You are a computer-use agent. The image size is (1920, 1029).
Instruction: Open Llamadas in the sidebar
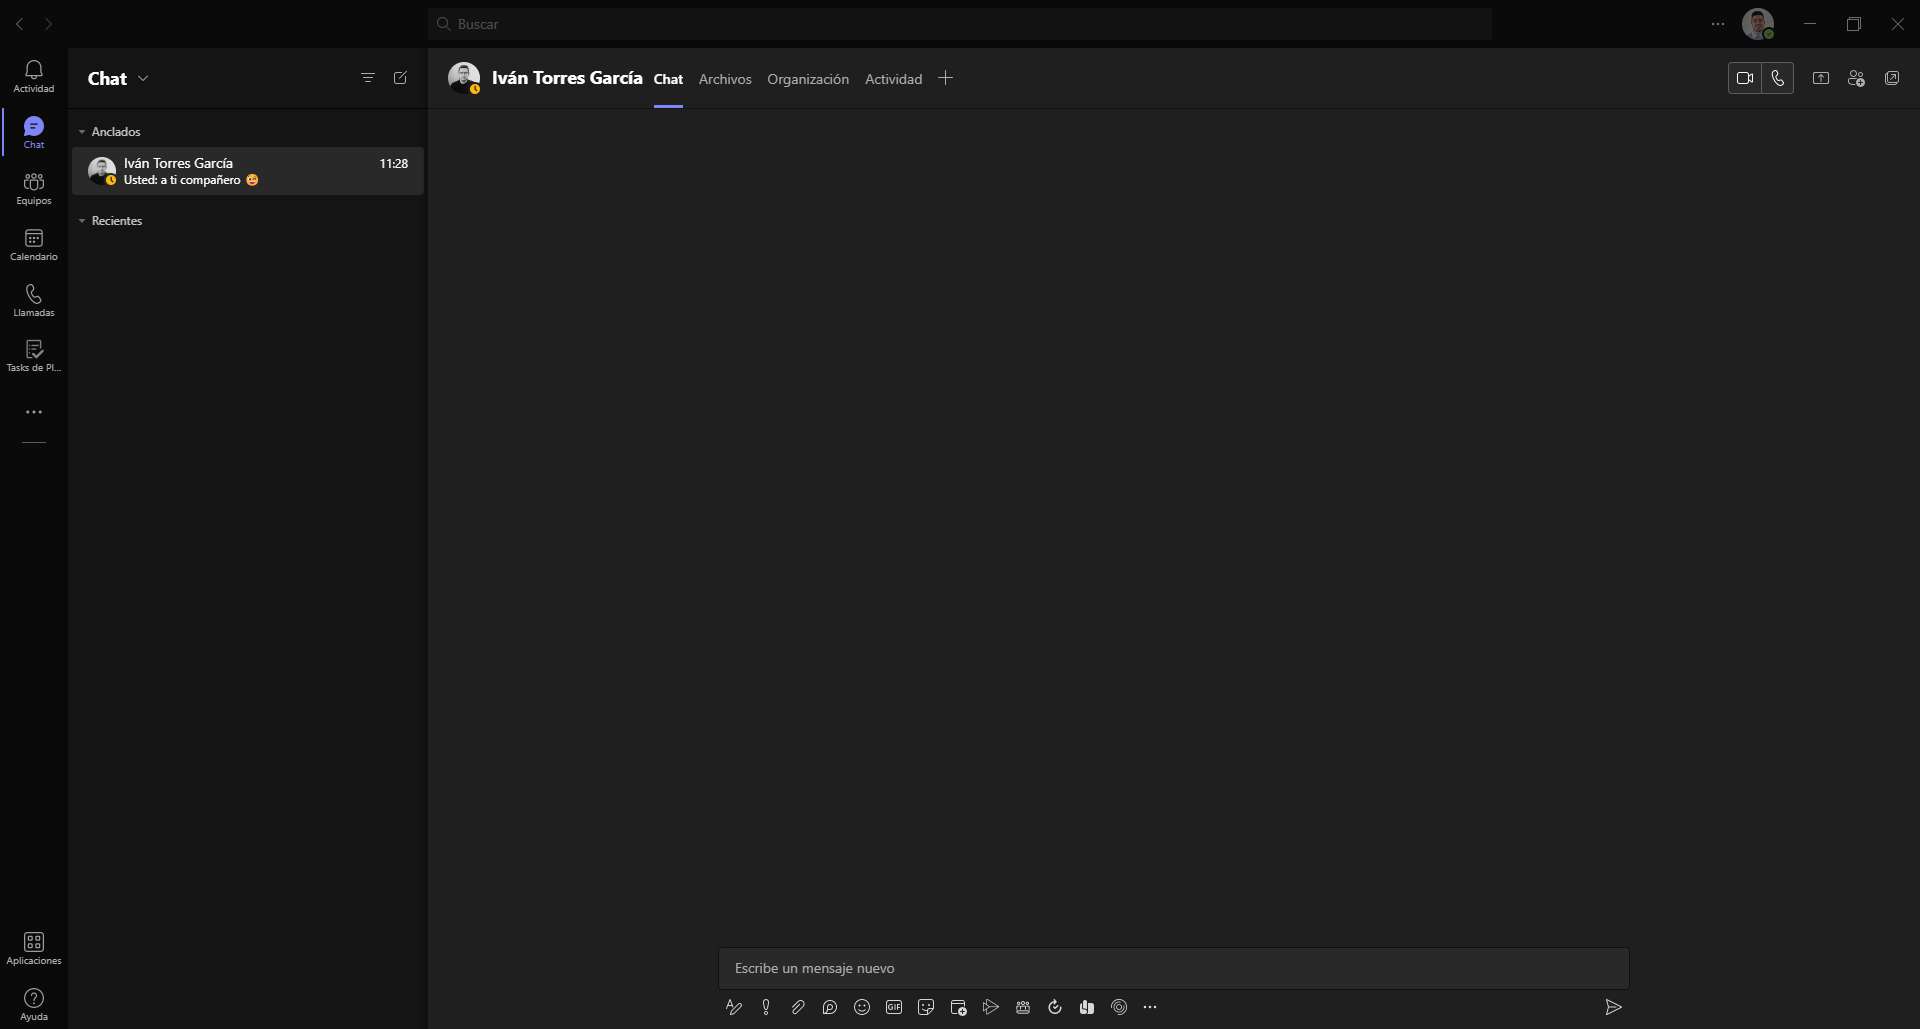pos(34,300)
